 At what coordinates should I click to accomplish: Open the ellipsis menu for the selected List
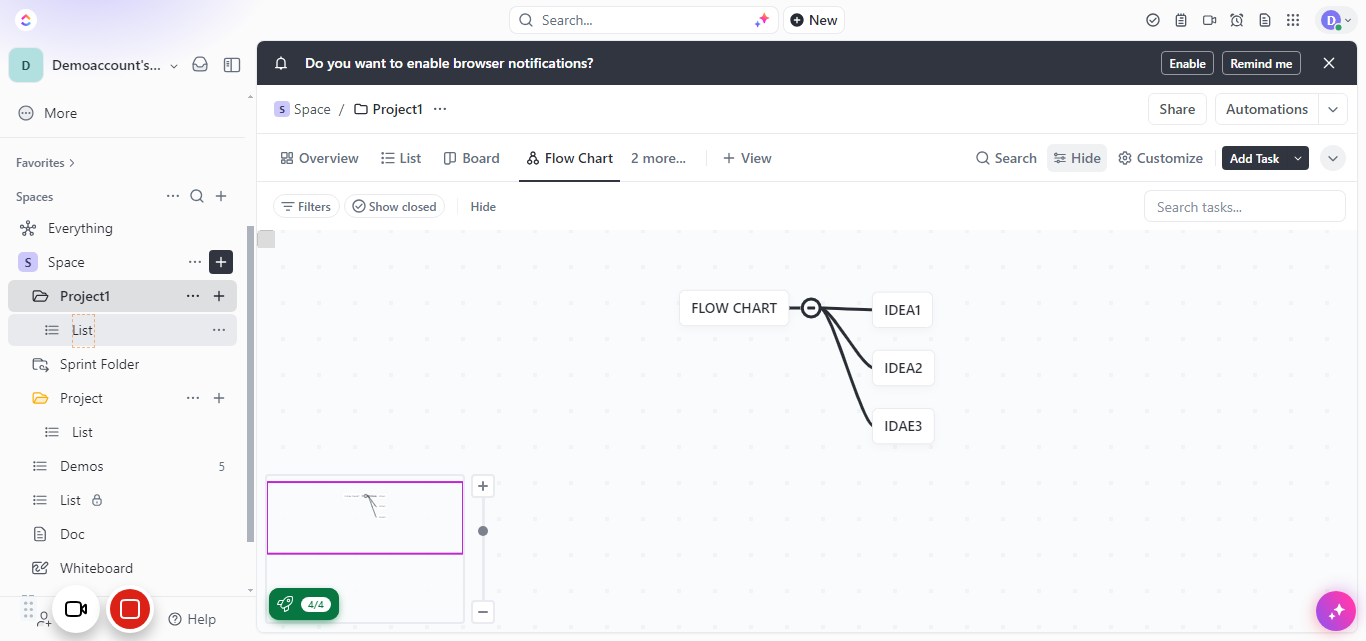(219, 330)
